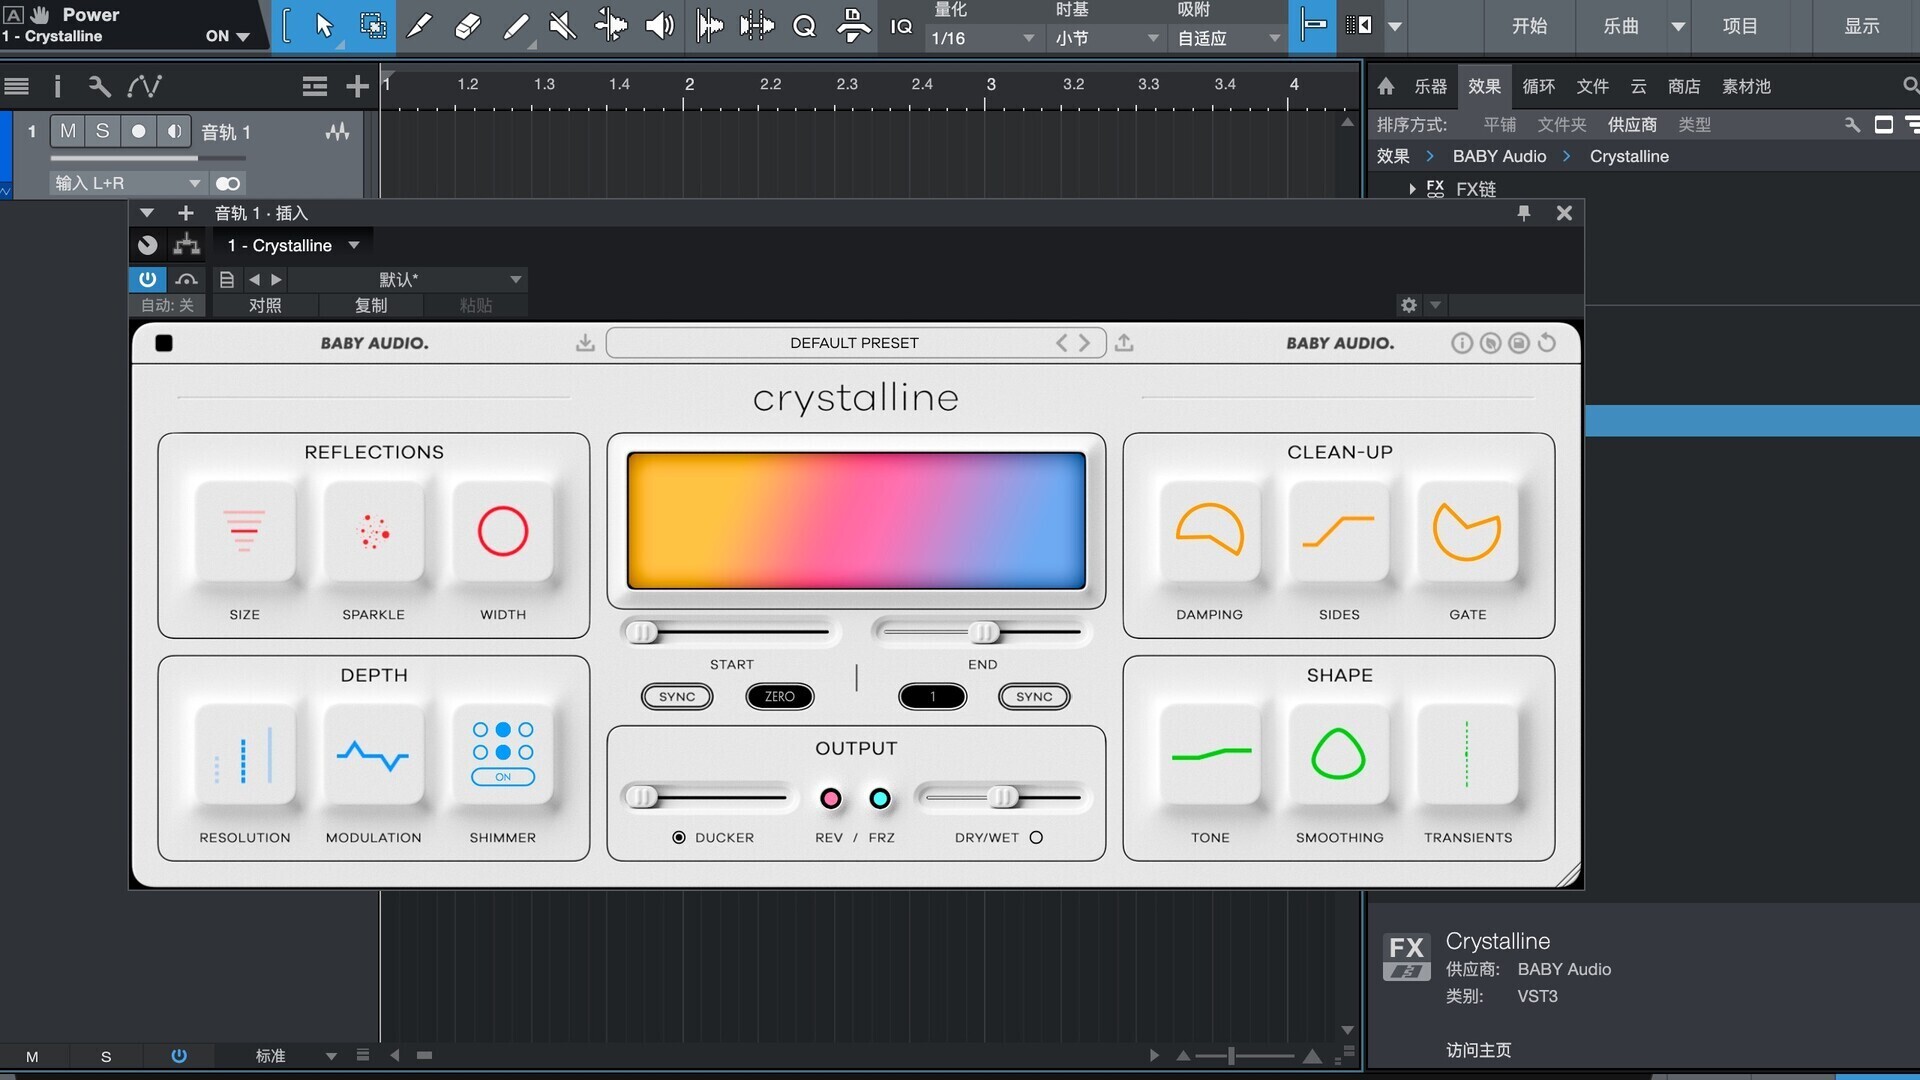Mute track 音轨 1 with M

click(68, 131)
